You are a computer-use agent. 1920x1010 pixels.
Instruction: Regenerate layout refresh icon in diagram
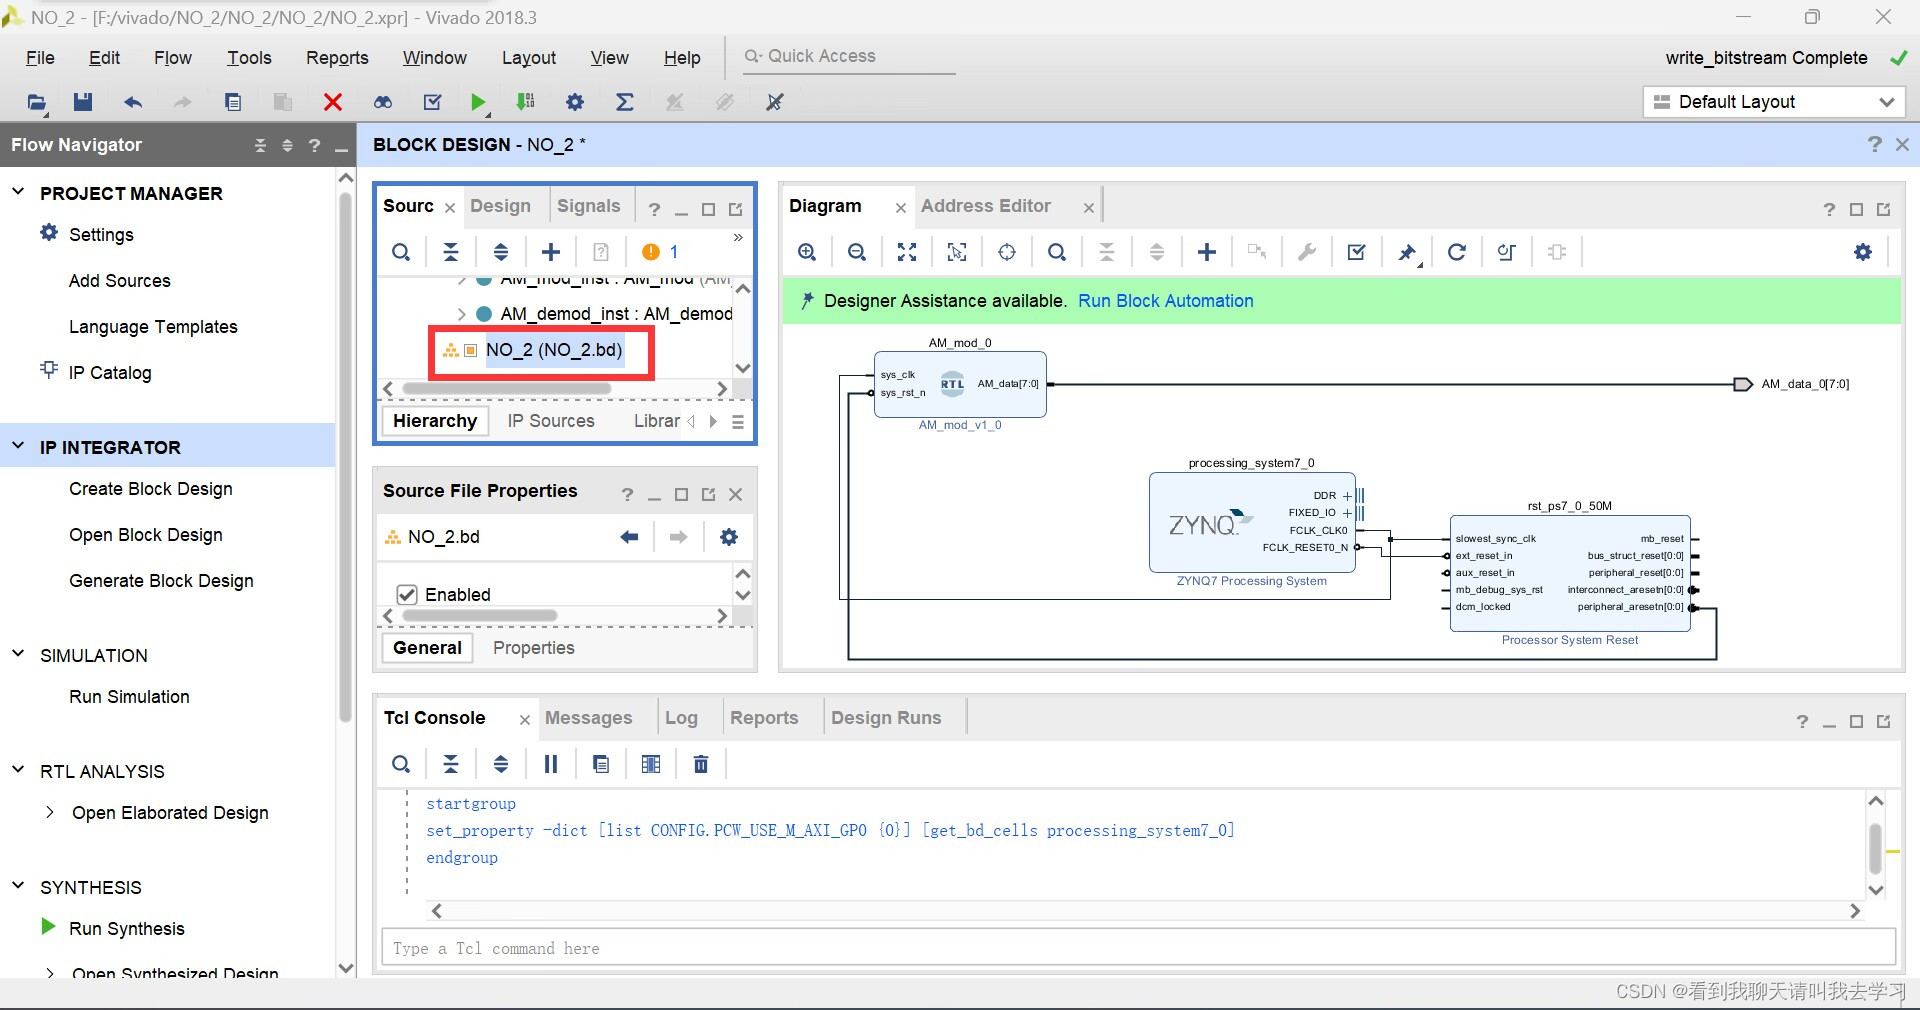(1457, 252)
